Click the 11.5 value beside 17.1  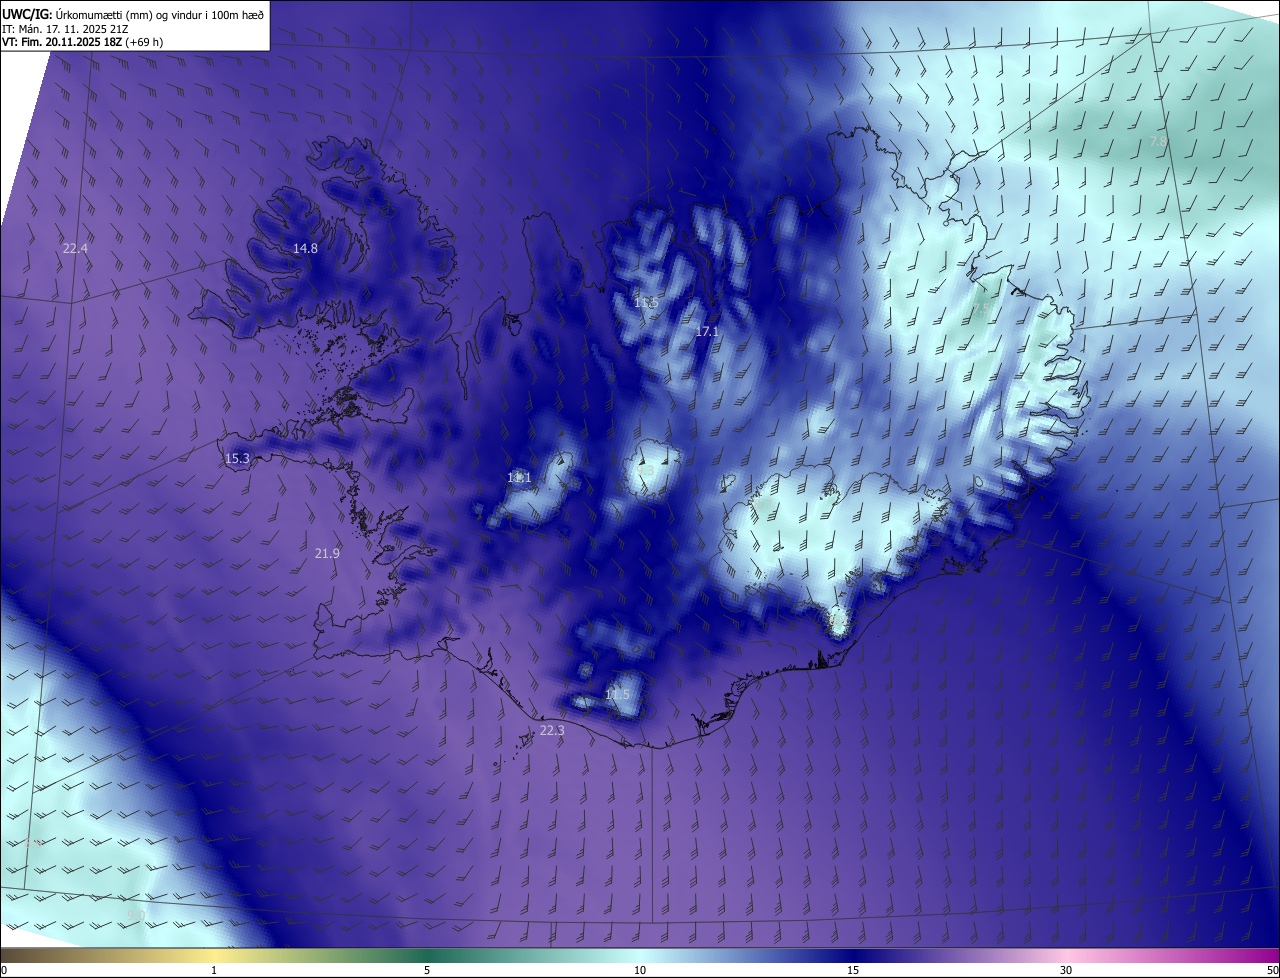pyautogui.click(x=646, y=302)
